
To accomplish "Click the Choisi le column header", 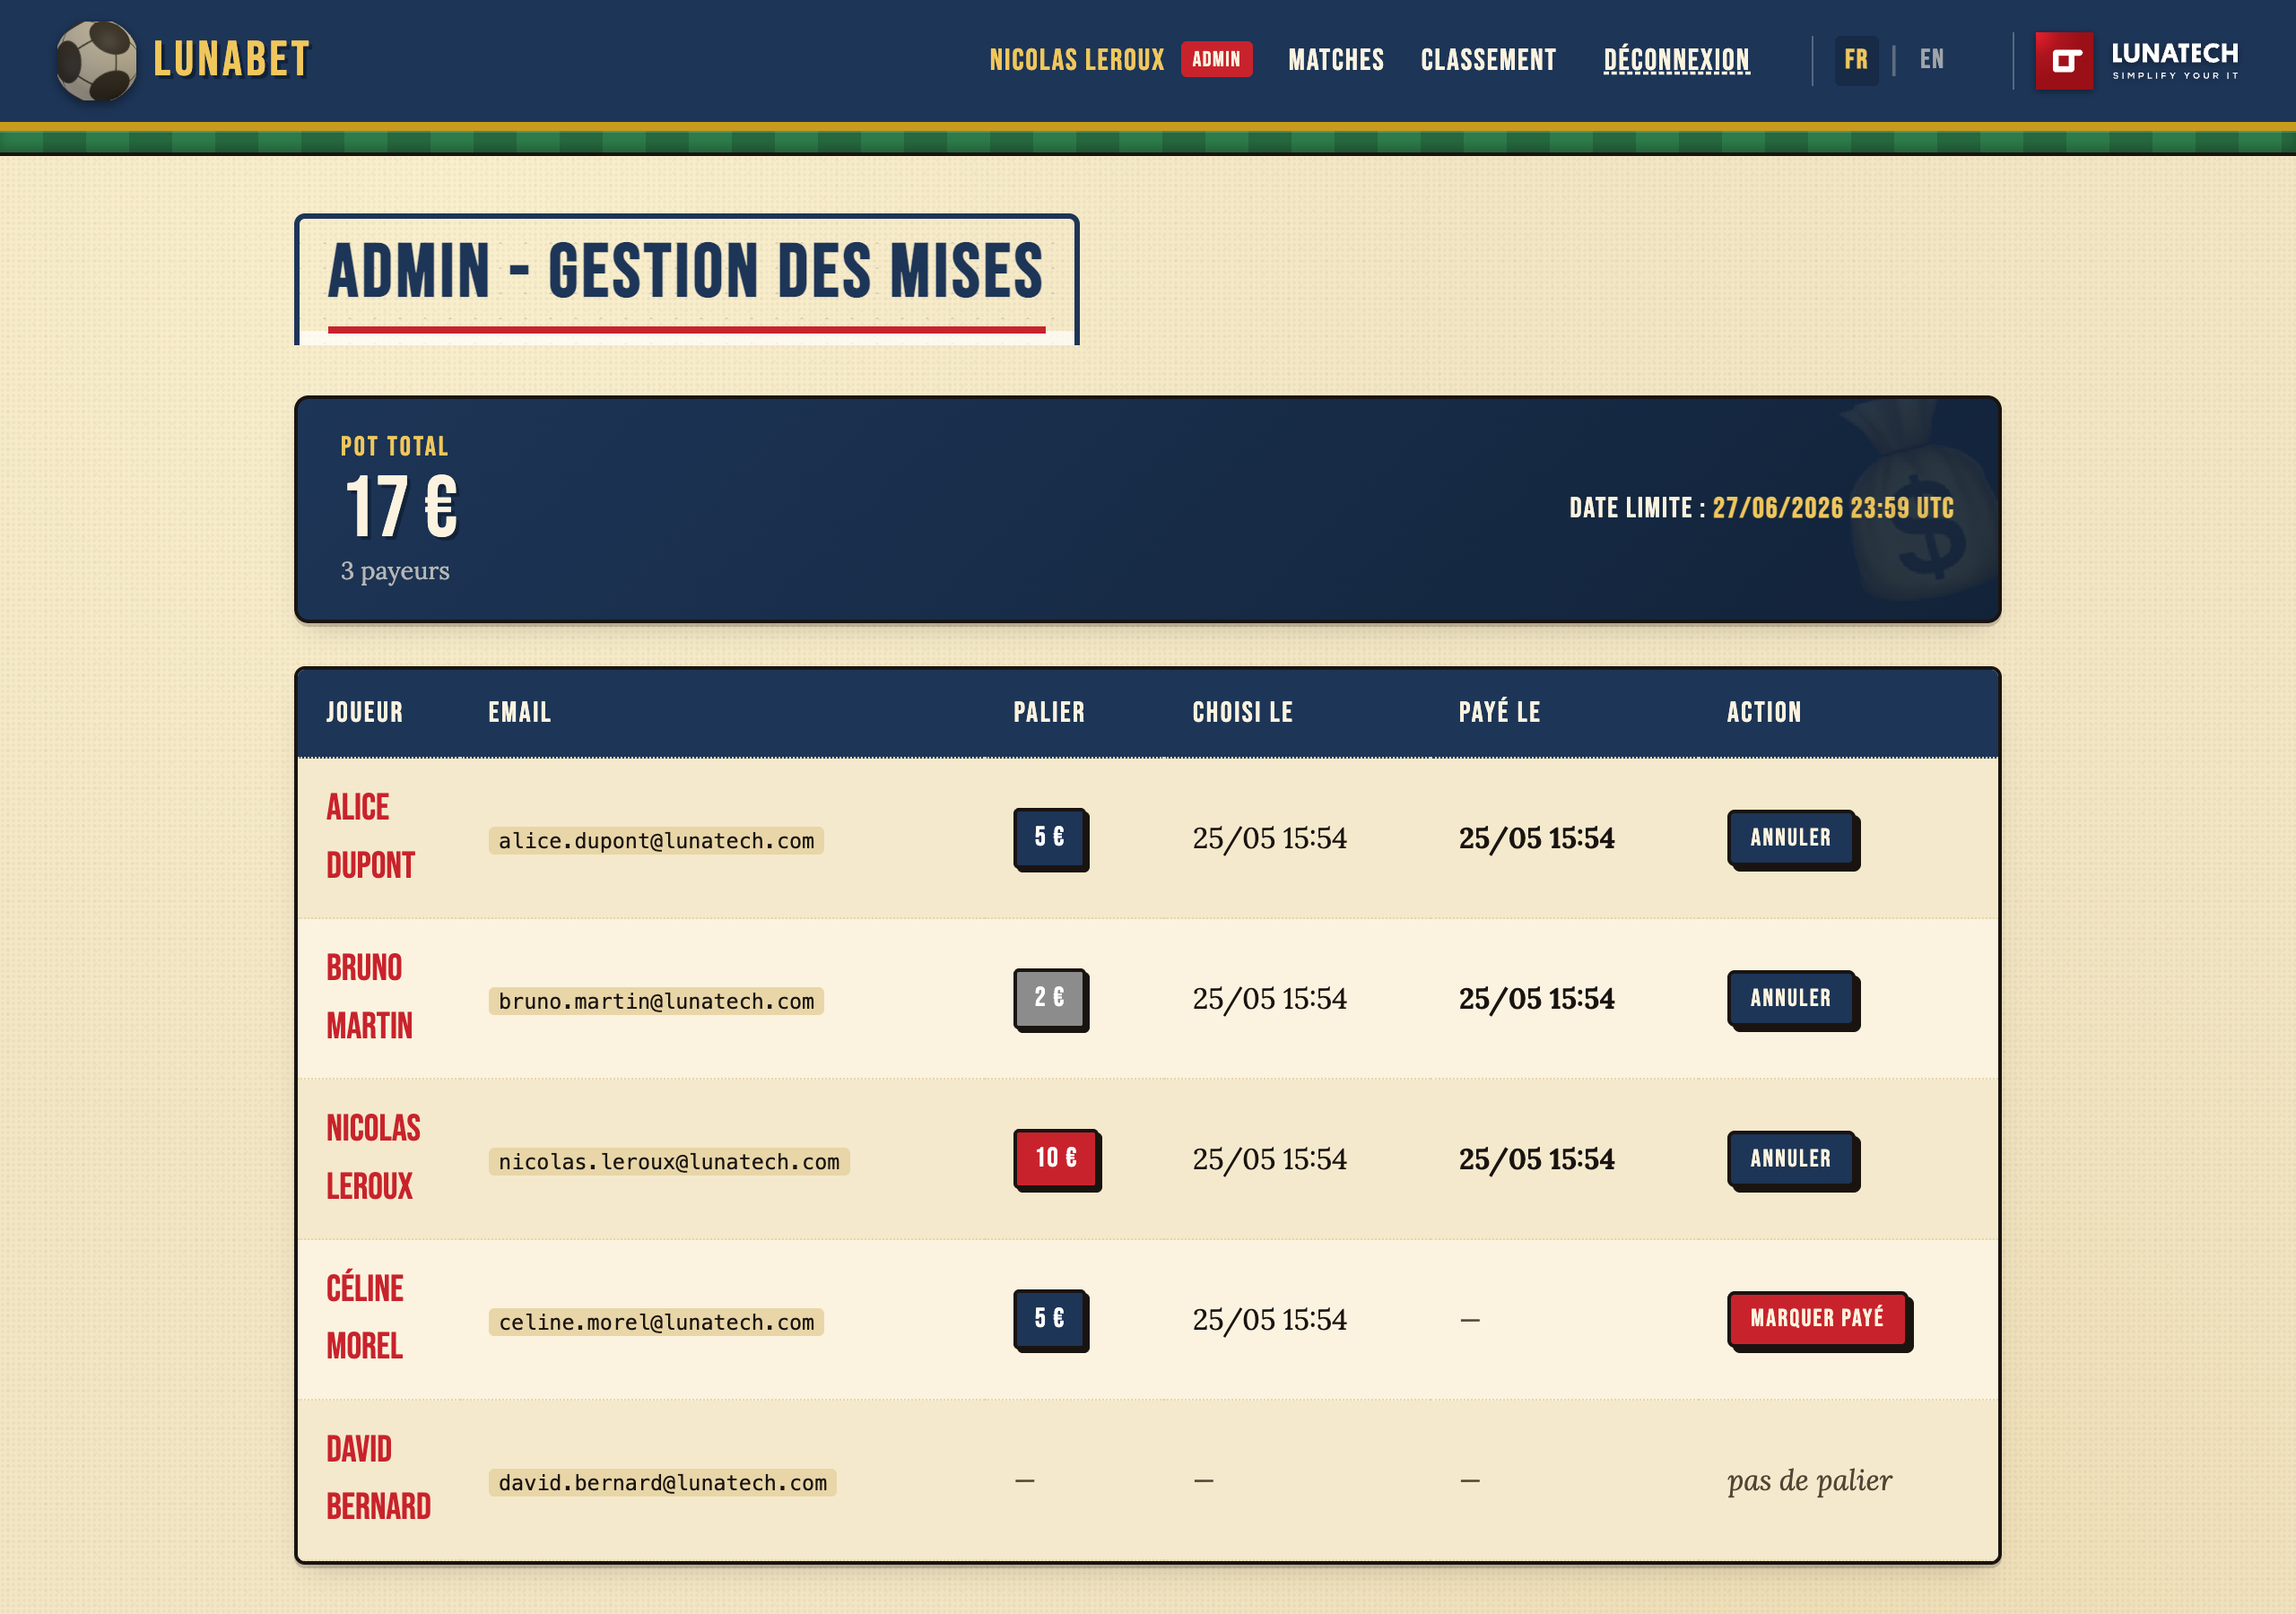I will point(1243,712).
